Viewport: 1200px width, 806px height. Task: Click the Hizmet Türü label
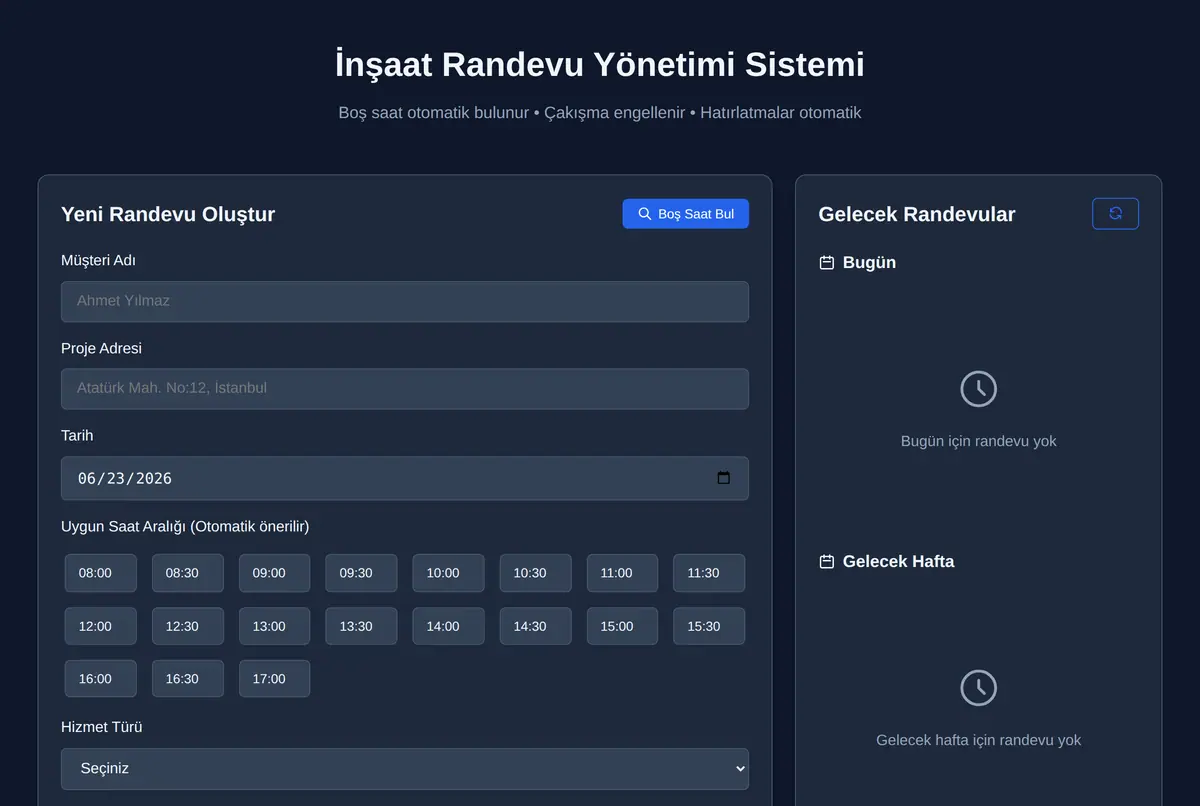(x=102, y=727)
